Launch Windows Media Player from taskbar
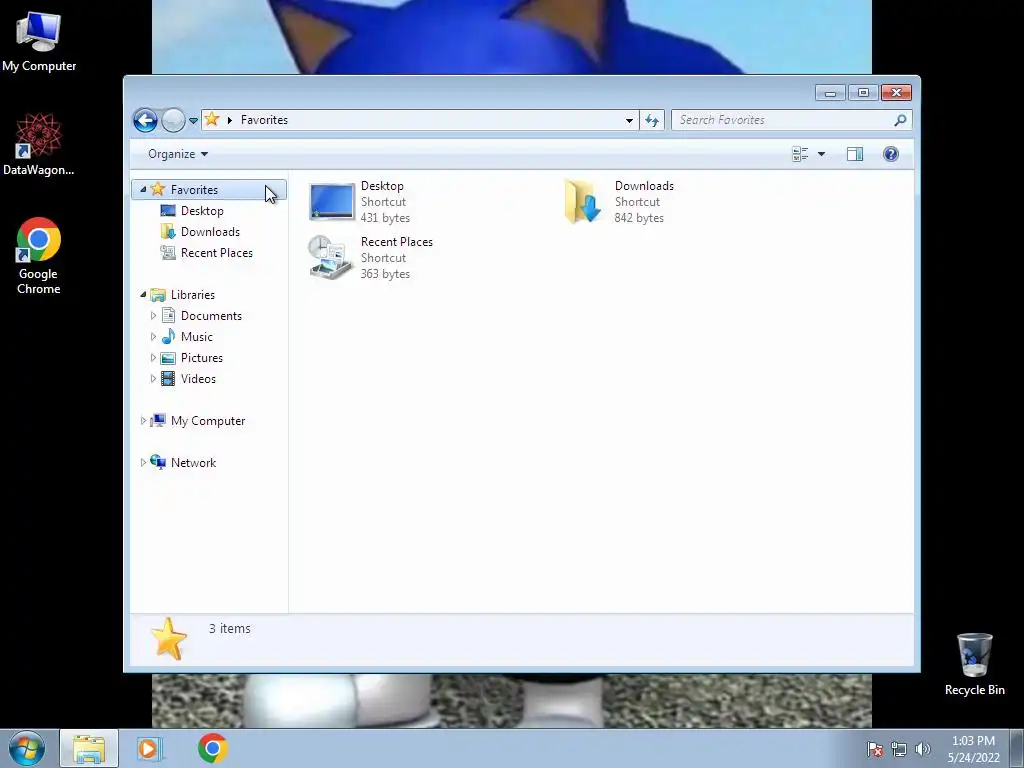Screen dimensions: 1024x768 (150, 748)
